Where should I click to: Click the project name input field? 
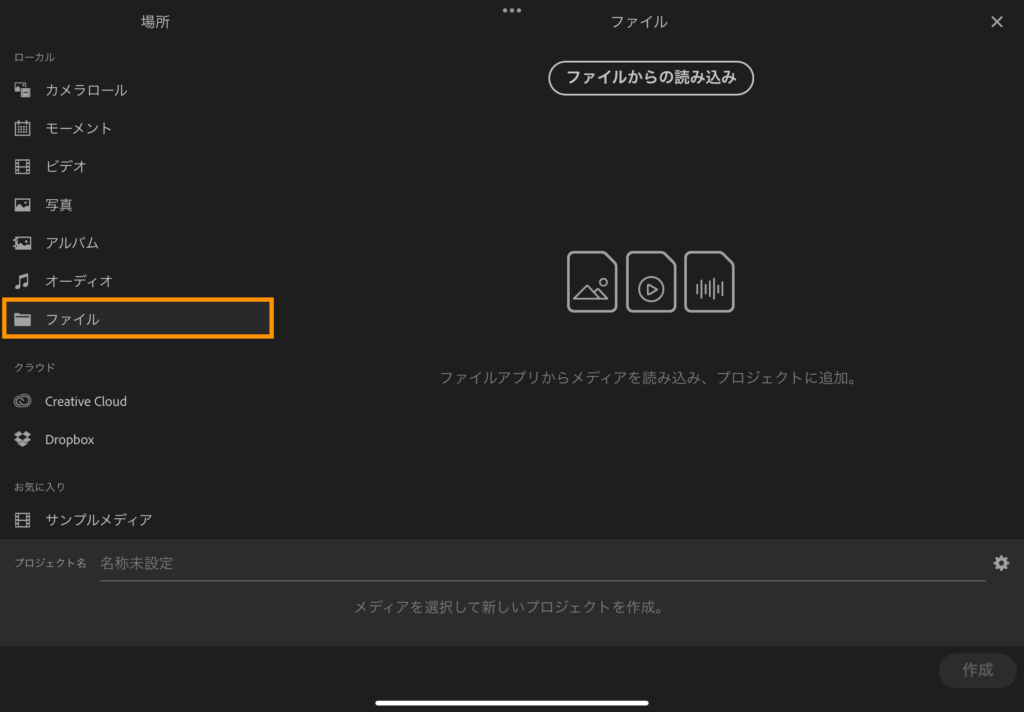(x=540, y=563)
